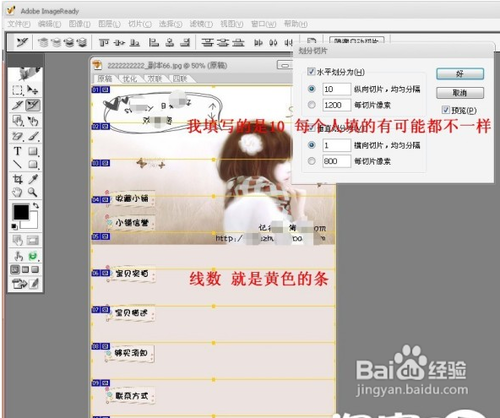Open the 滤镜(T) menu
The image size is (500, 418).
[201, 24]
